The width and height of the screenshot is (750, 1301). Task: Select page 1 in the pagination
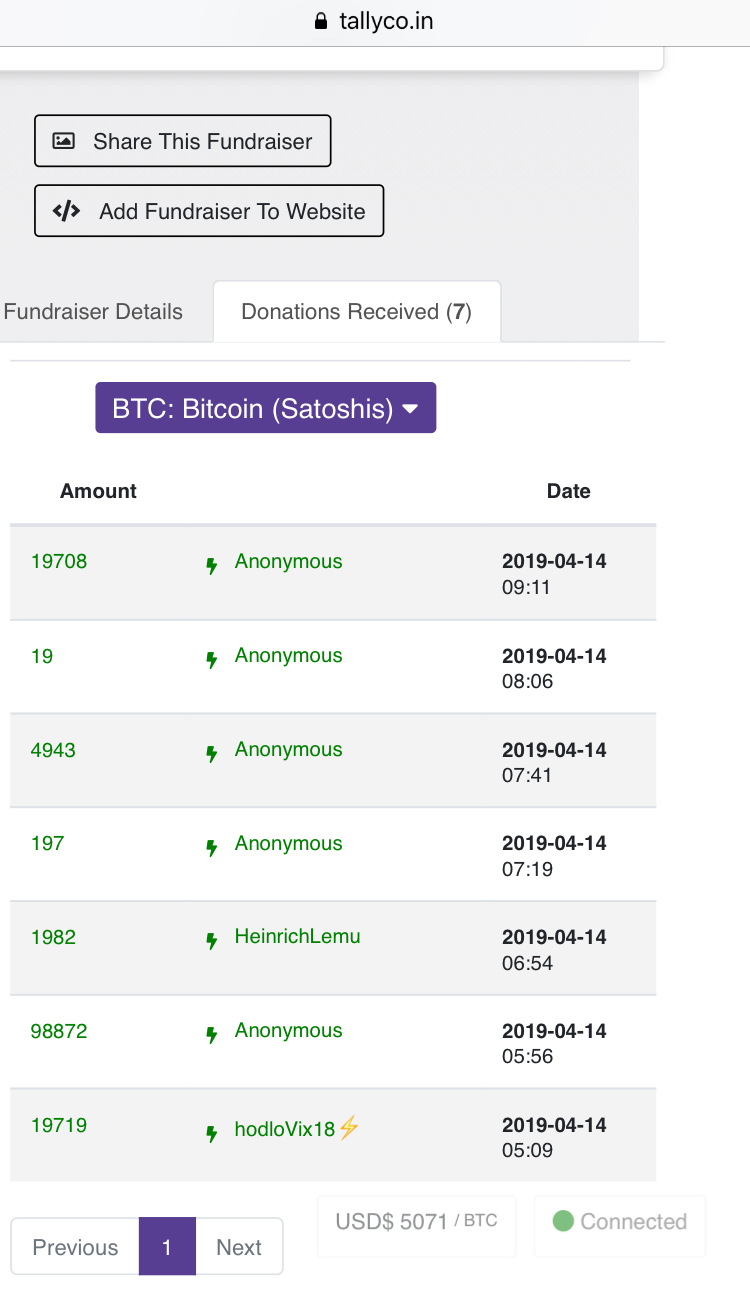167,1247
